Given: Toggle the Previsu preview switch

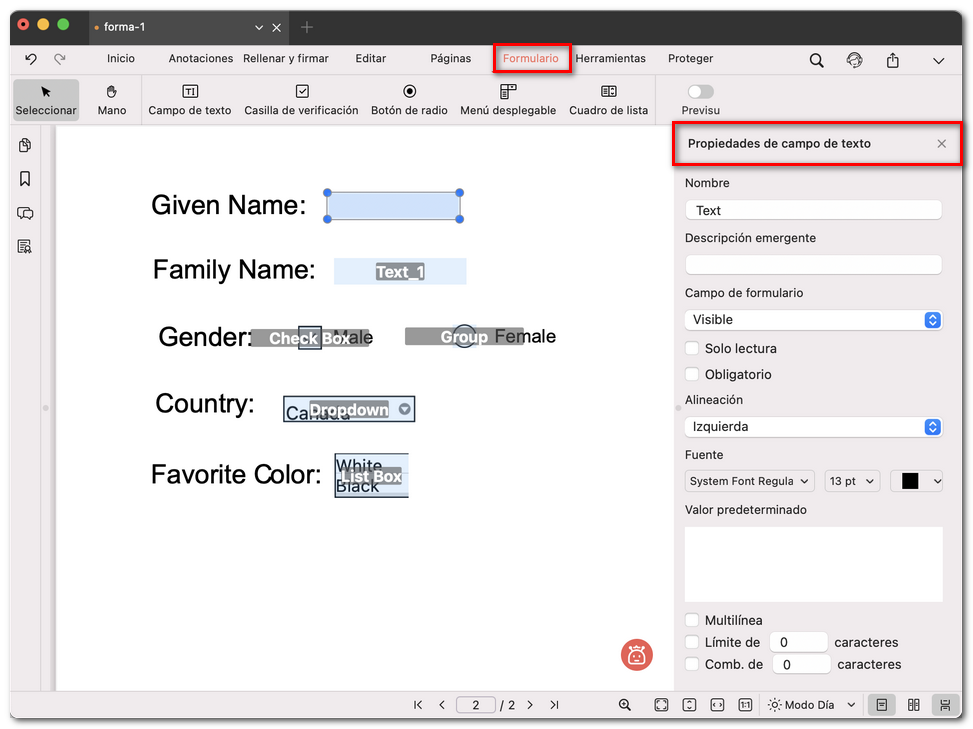Looking at the screenshot, I should (x=700, y=92).
